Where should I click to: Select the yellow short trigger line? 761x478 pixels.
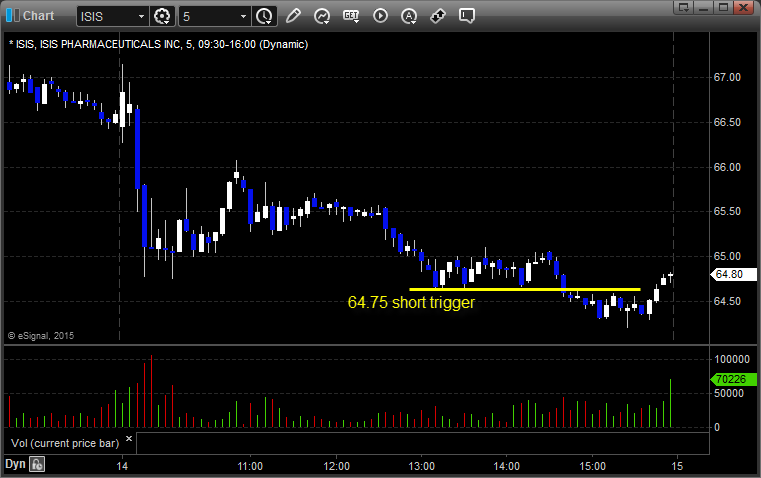pos(525,290)
